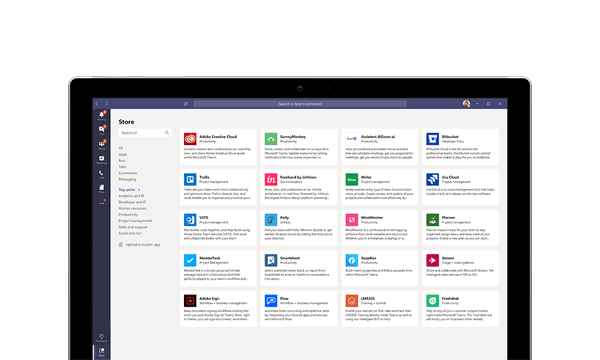Click the Planner card title
Viewport: 600px width, 360px height.
pyautogui.click(x=448, y=218)
